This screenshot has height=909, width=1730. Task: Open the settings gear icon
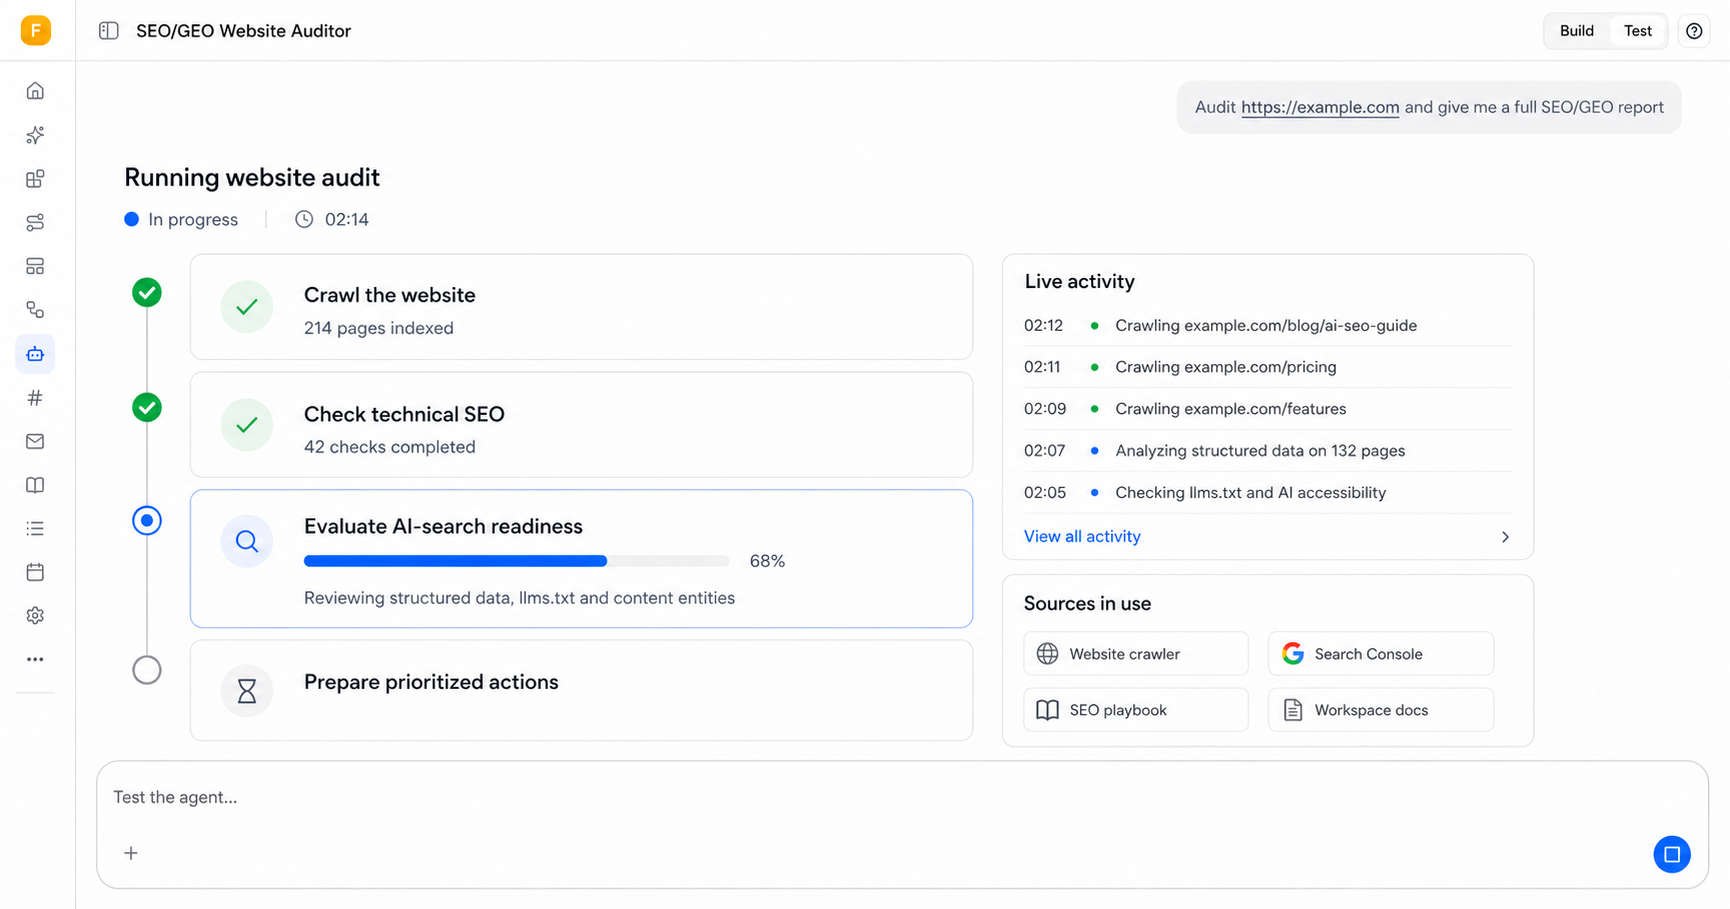pos(35,616)
